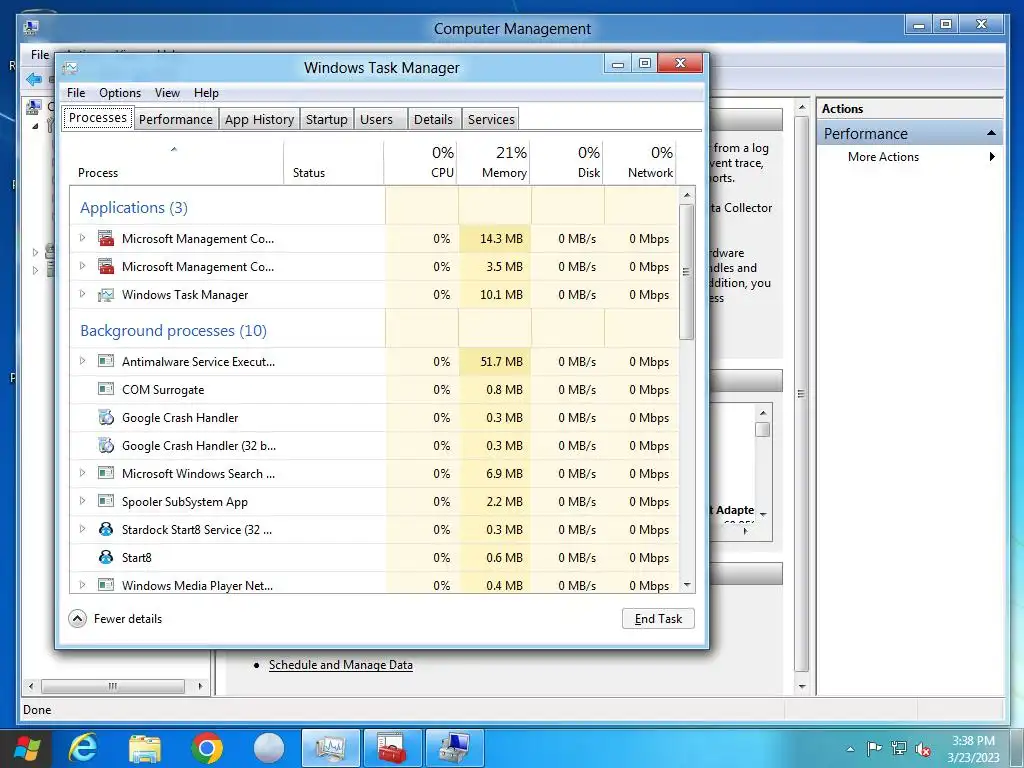Screen dimensions: 1024x768
Task: Show hidden tray icons arrow
Action: click(x=850, y=749)
